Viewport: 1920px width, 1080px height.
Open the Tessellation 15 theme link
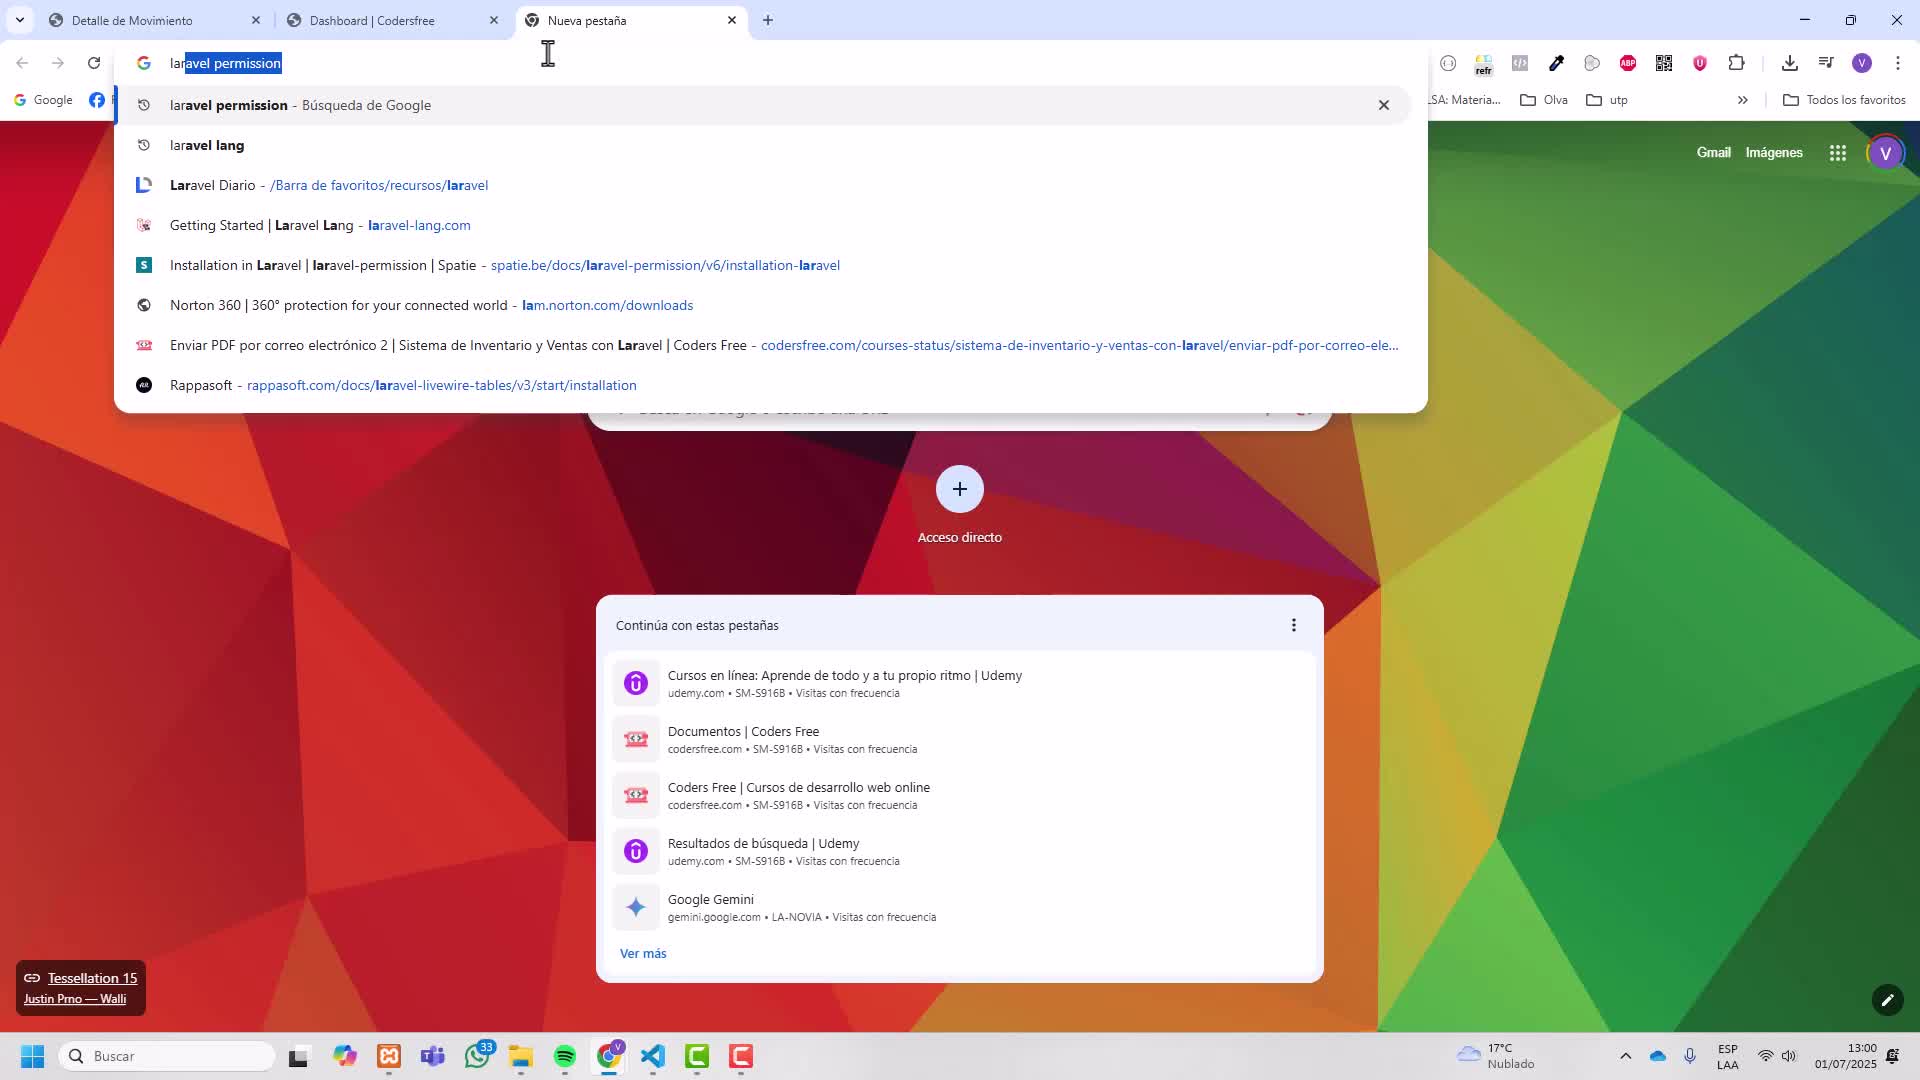[92, 978]
